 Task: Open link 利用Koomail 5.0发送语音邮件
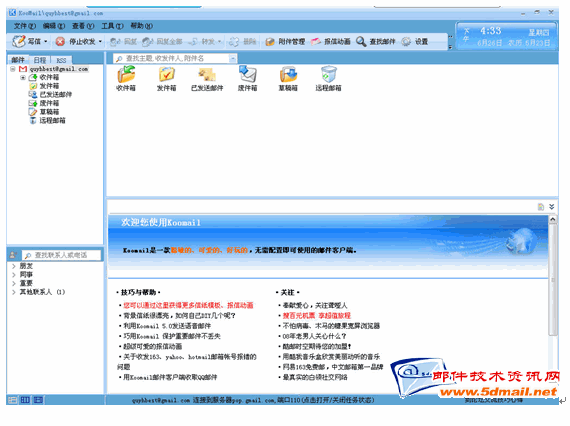(167, 326)
